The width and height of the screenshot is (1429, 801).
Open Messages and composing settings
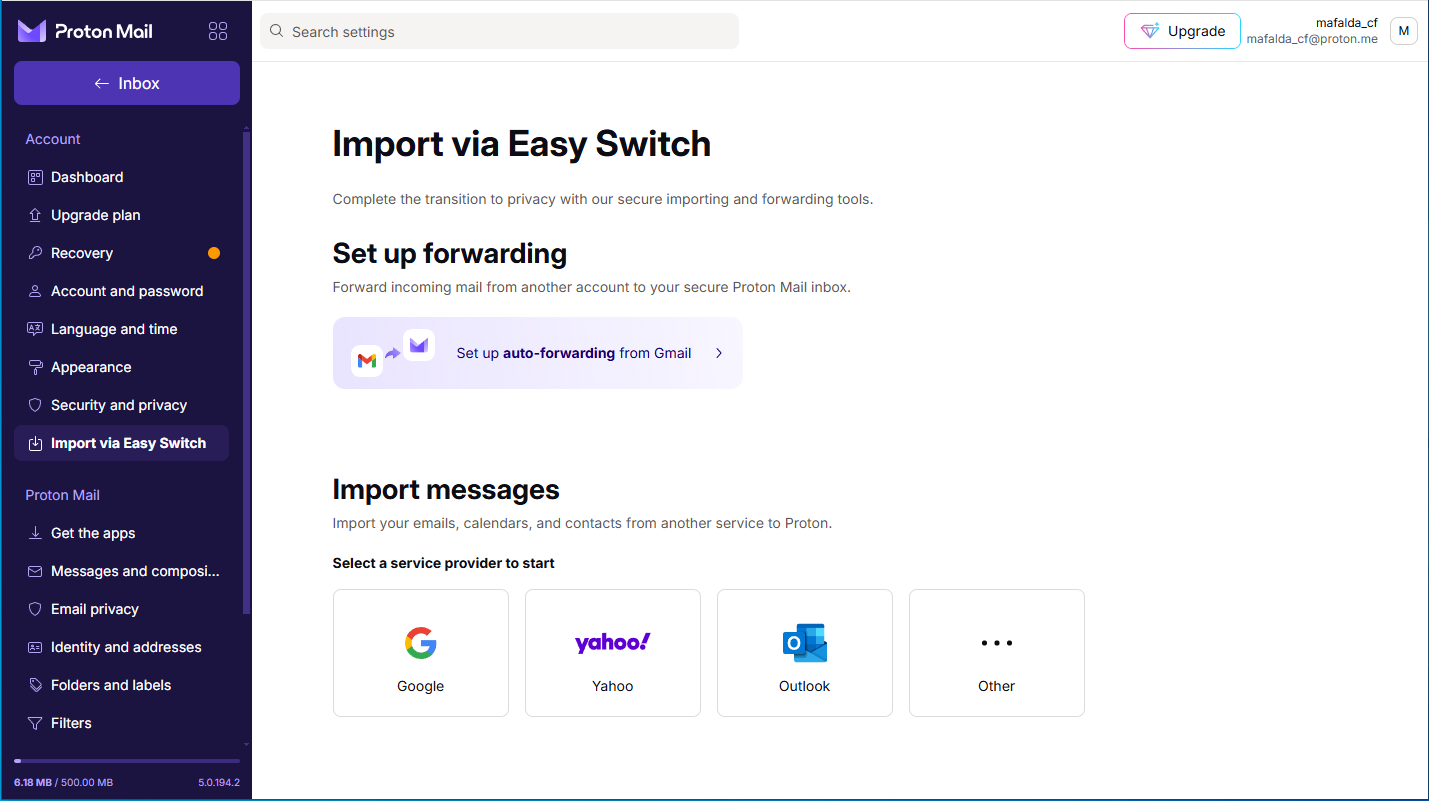pos(121,571)
